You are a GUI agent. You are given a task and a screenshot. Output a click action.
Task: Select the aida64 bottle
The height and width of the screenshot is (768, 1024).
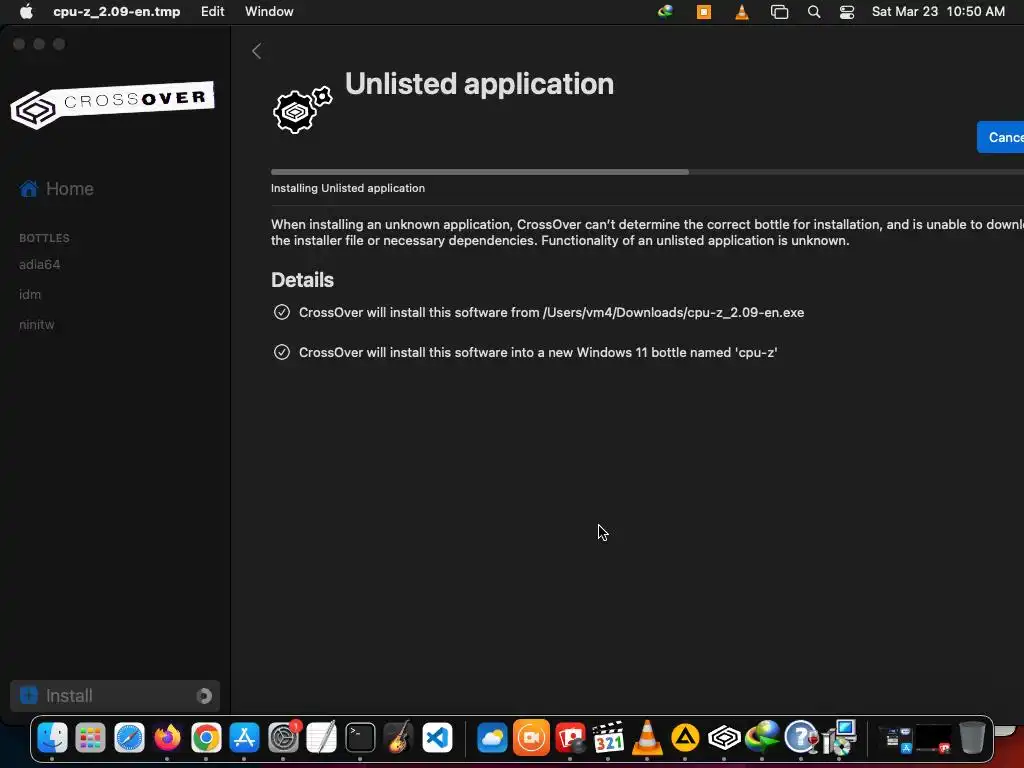(x=40, y=264)
